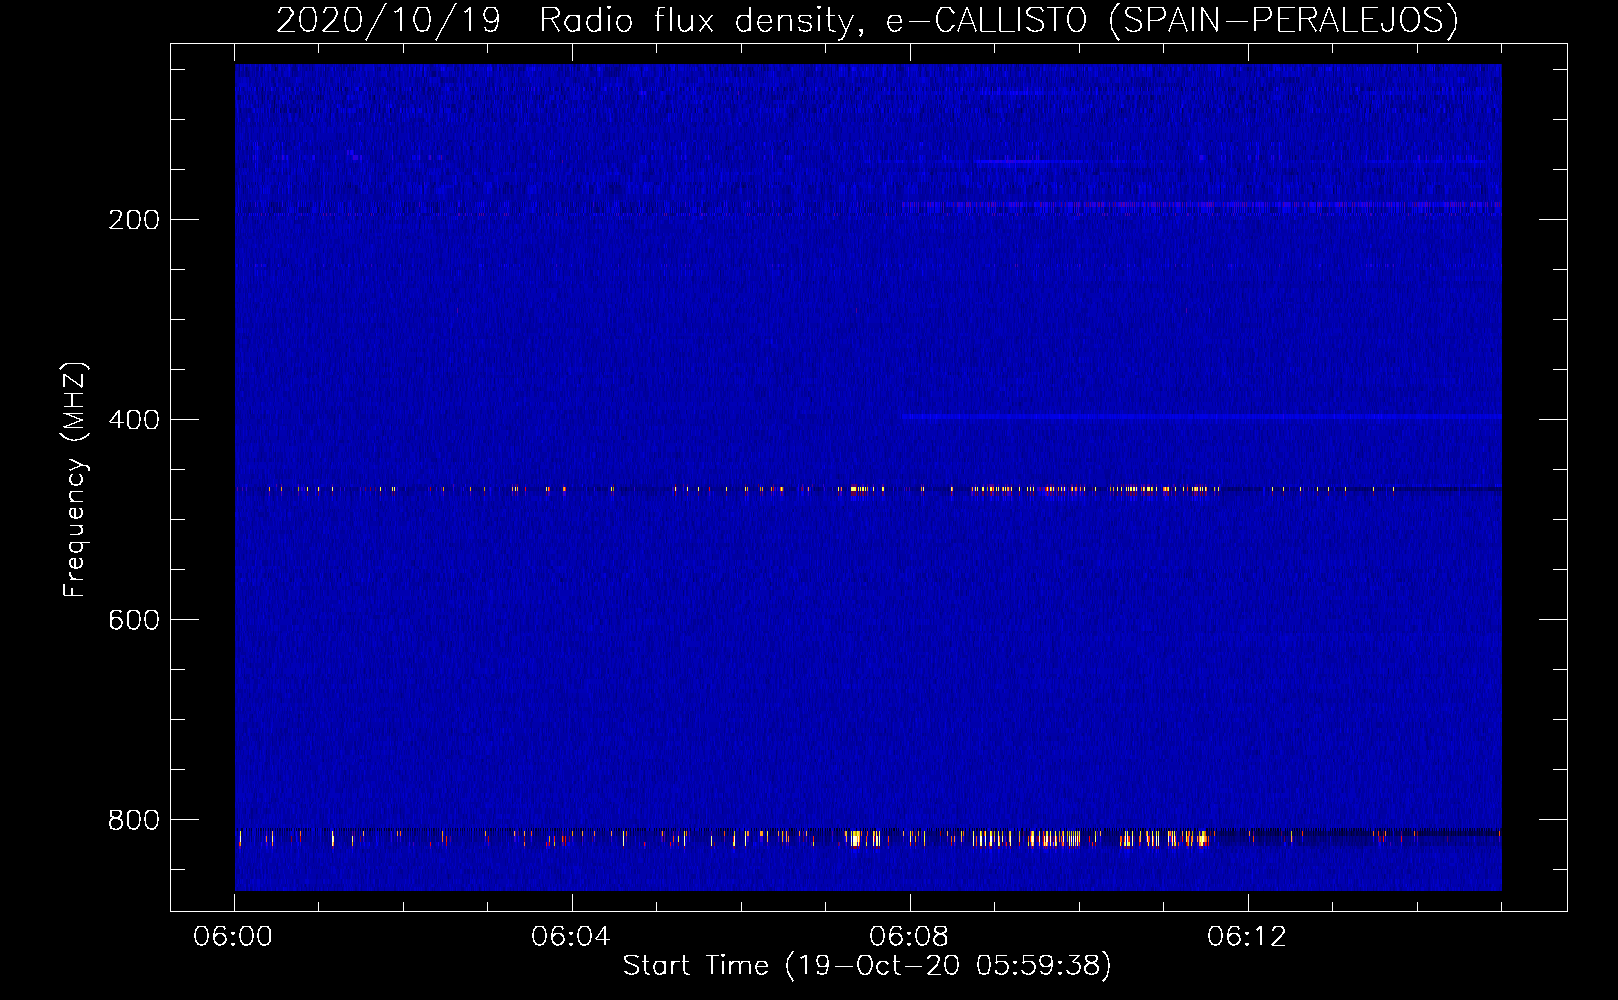Click the 600 frequency tick label
The width and height of the screenshot is (1618, 1000).
tap(134, 620)
